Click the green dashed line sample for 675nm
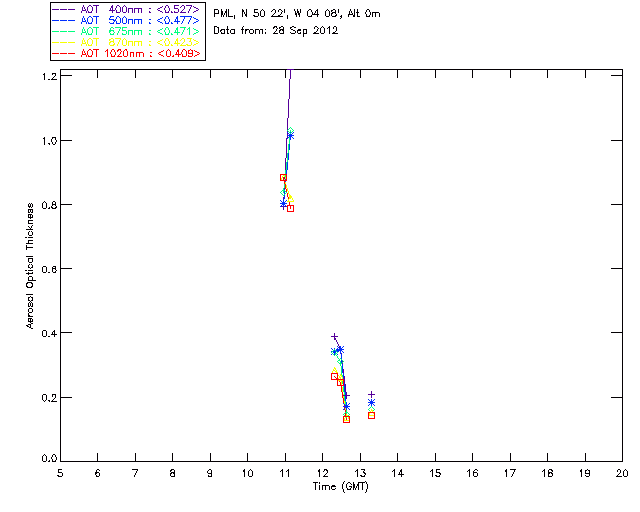The image size is (640, 512). [x=64, y=32]
